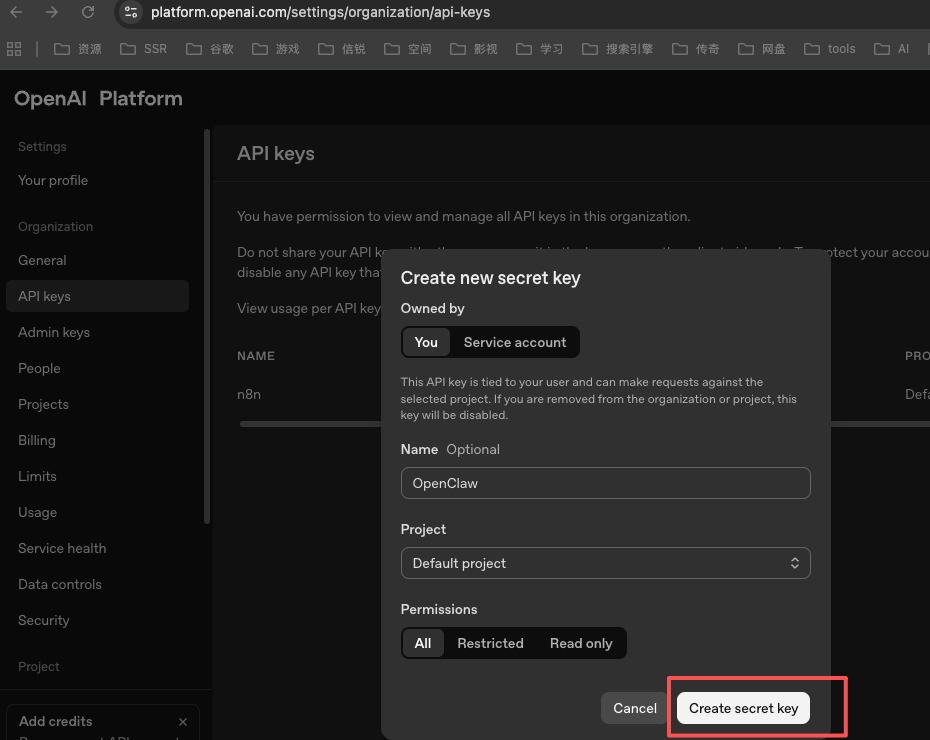
Task: Click Create secret key button
Action: pyautogui.click(x=743, y=708)
